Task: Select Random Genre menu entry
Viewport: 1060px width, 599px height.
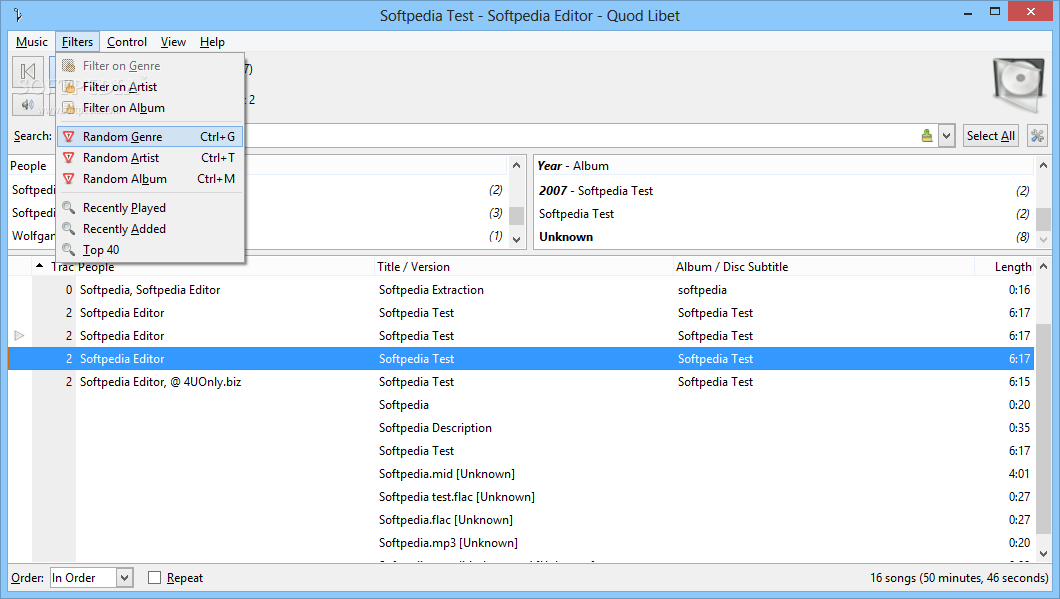Action: [x=150, y=137]
